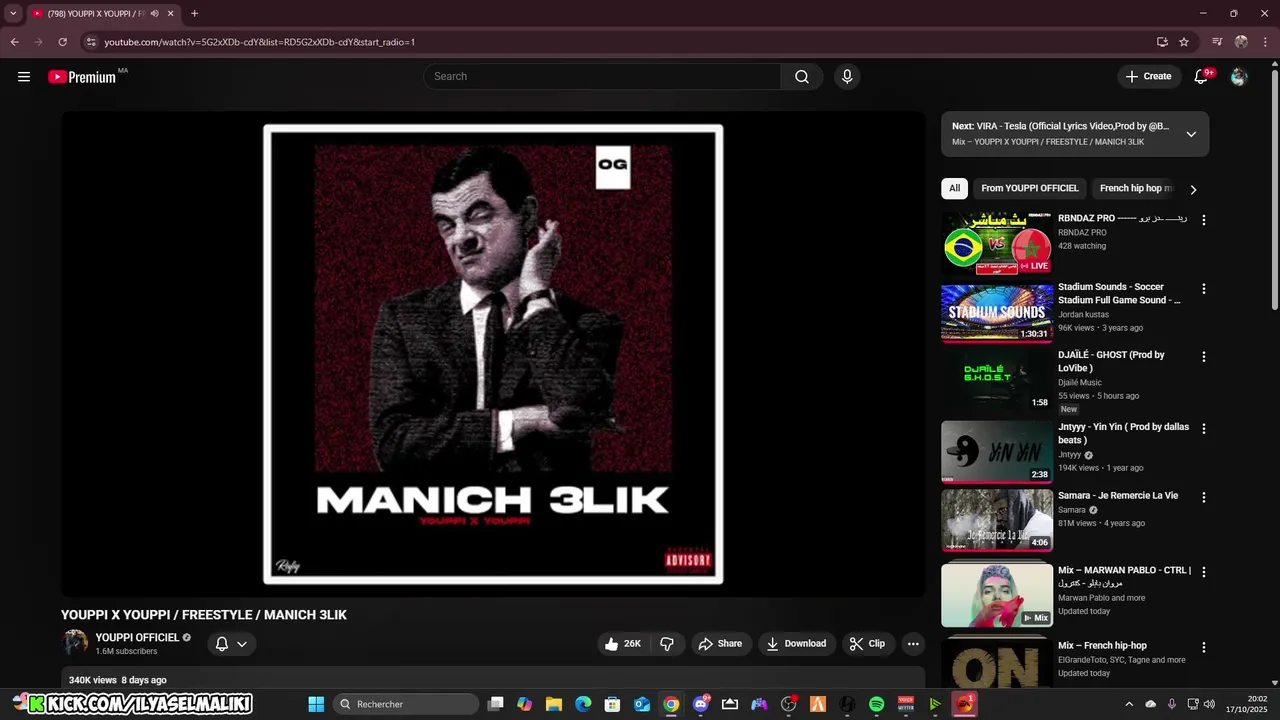
Task: Open Stadium Sounds video thumbnail
Action: click(997, 312)
